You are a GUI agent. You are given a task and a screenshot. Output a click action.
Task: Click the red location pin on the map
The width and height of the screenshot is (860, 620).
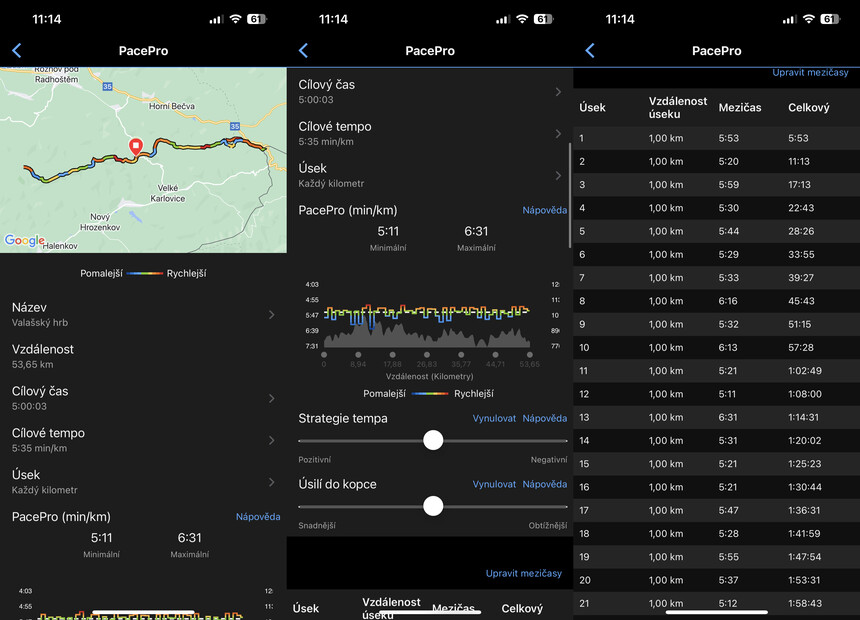134,147
